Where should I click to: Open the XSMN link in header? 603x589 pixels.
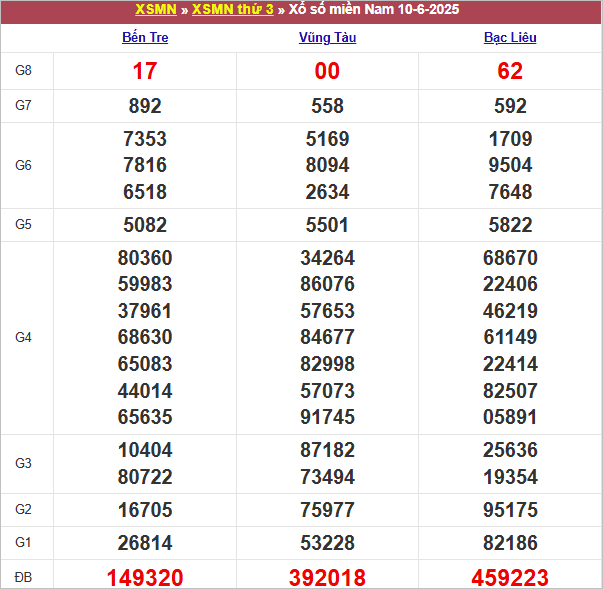point(156,9)
